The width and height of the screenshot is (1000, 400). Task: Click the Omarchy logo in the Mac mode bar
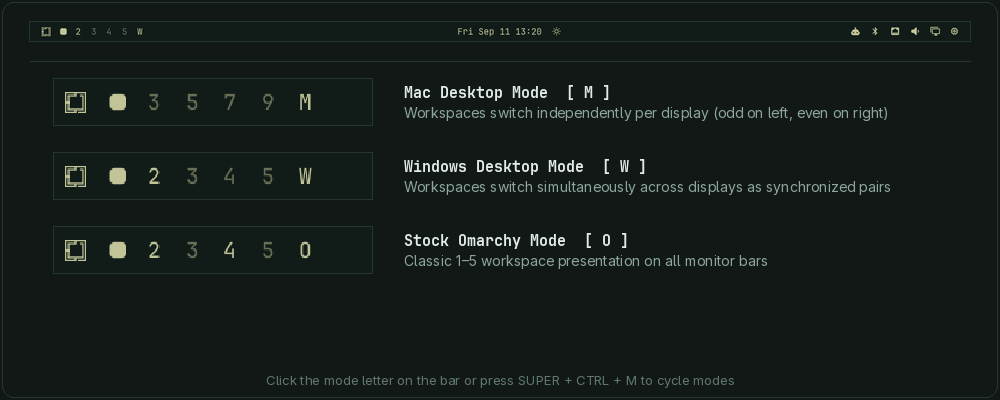75,102
